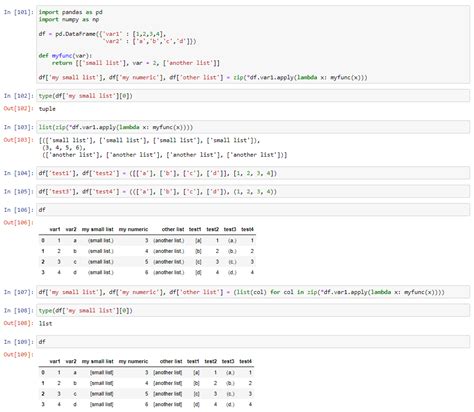Click 'test1' header in Out[109] table

(x=193, y=361)
